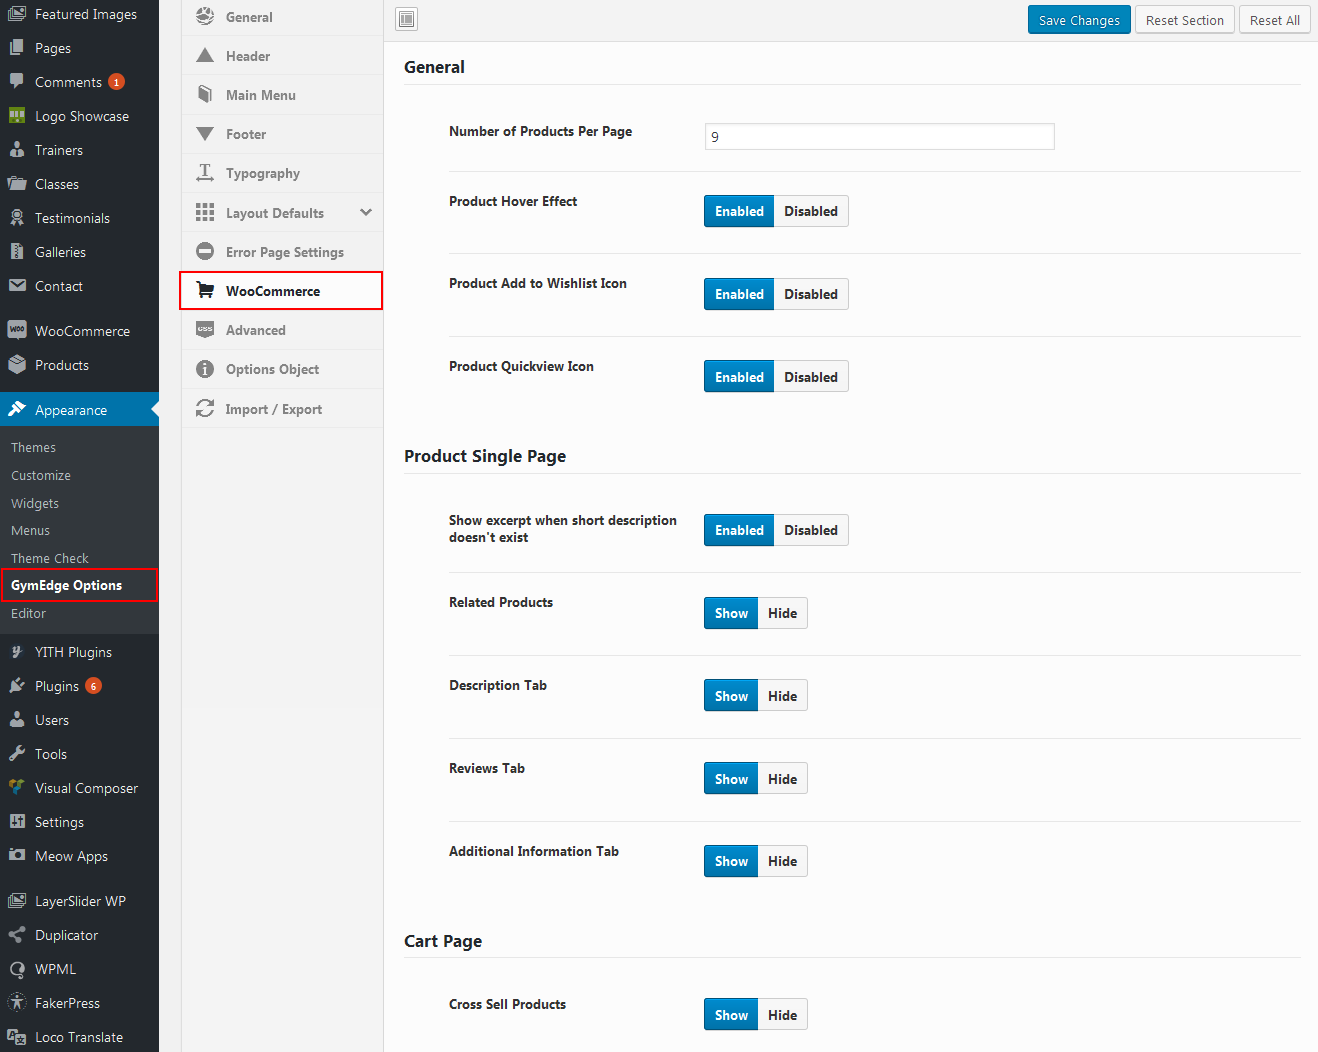This screenshot has height=1052, width=1318.
Task: Show Related Products
Action: tap(731, 613)
